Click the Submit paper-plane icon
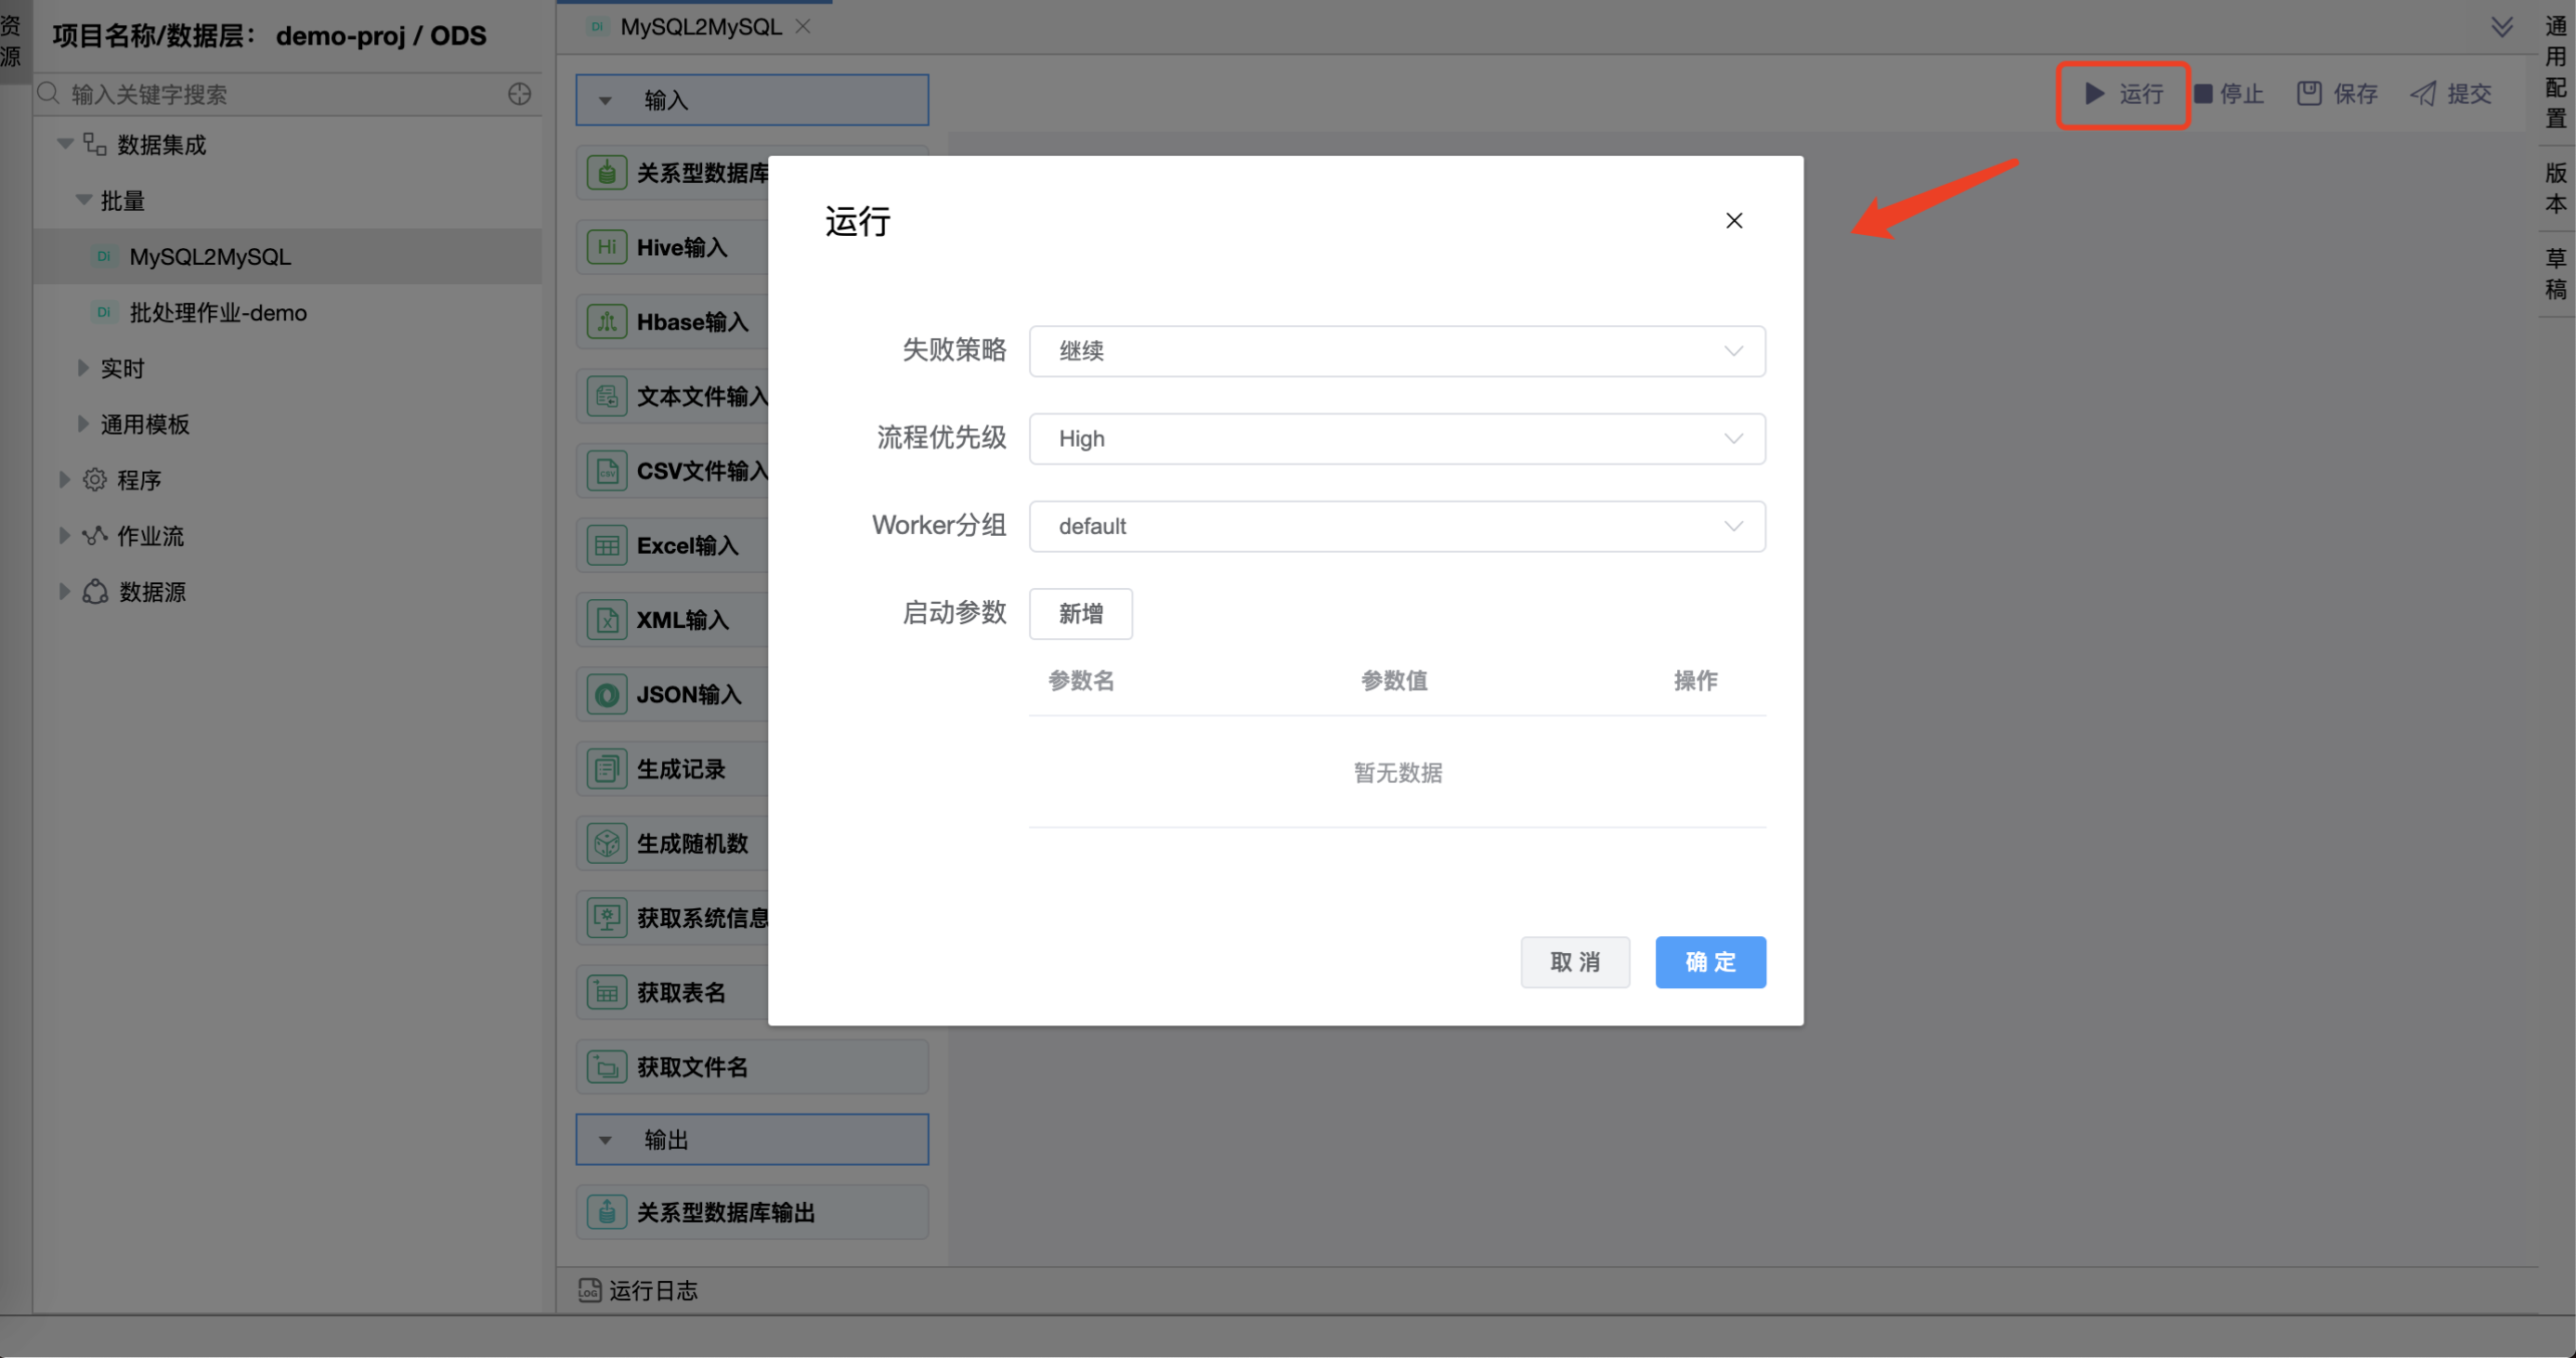Screen dimensions: 2576x1358 point(2423,94)
